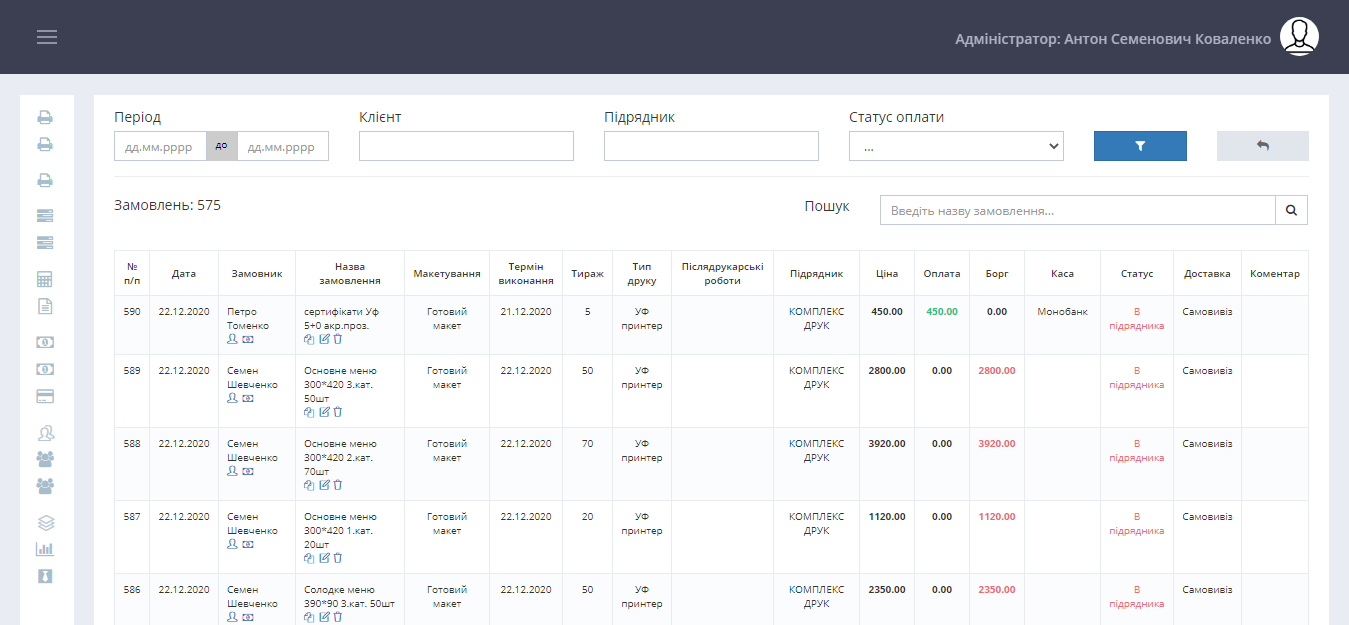Open the credit card icon in the sidebar

point(45,396)
